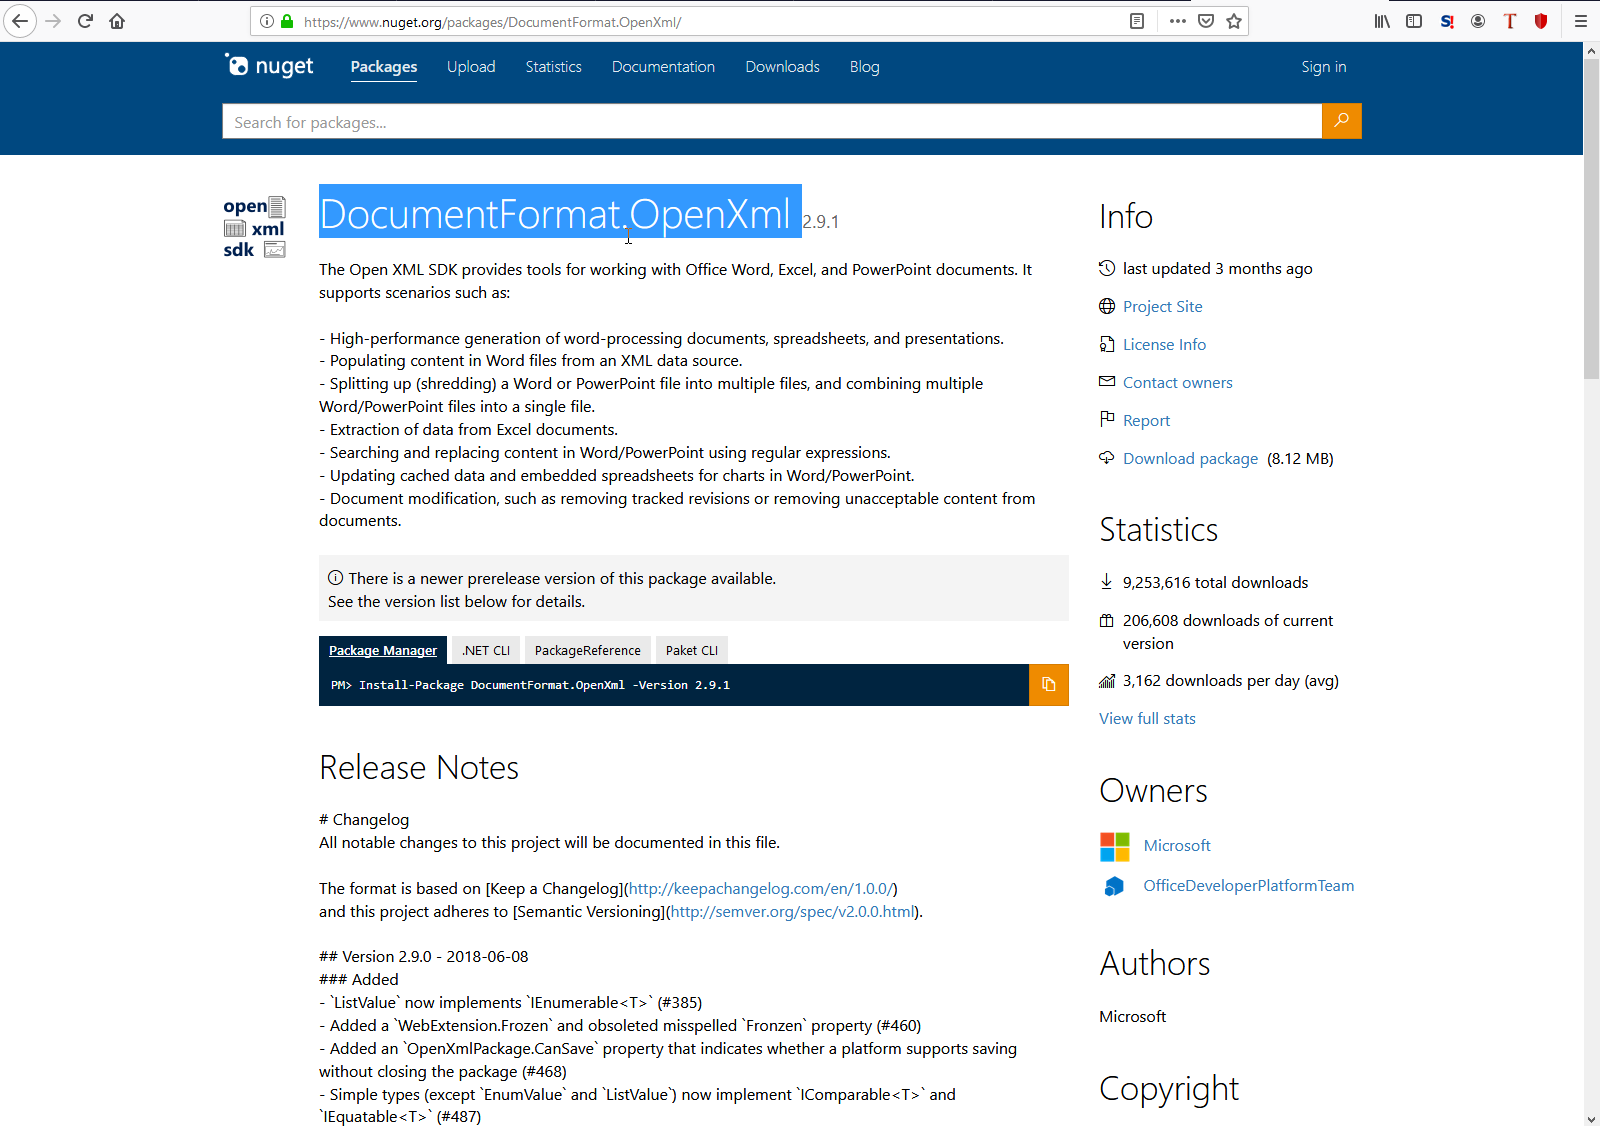
Task: Reload the current page
Action: pyautogui.click(x=85, y=21)
